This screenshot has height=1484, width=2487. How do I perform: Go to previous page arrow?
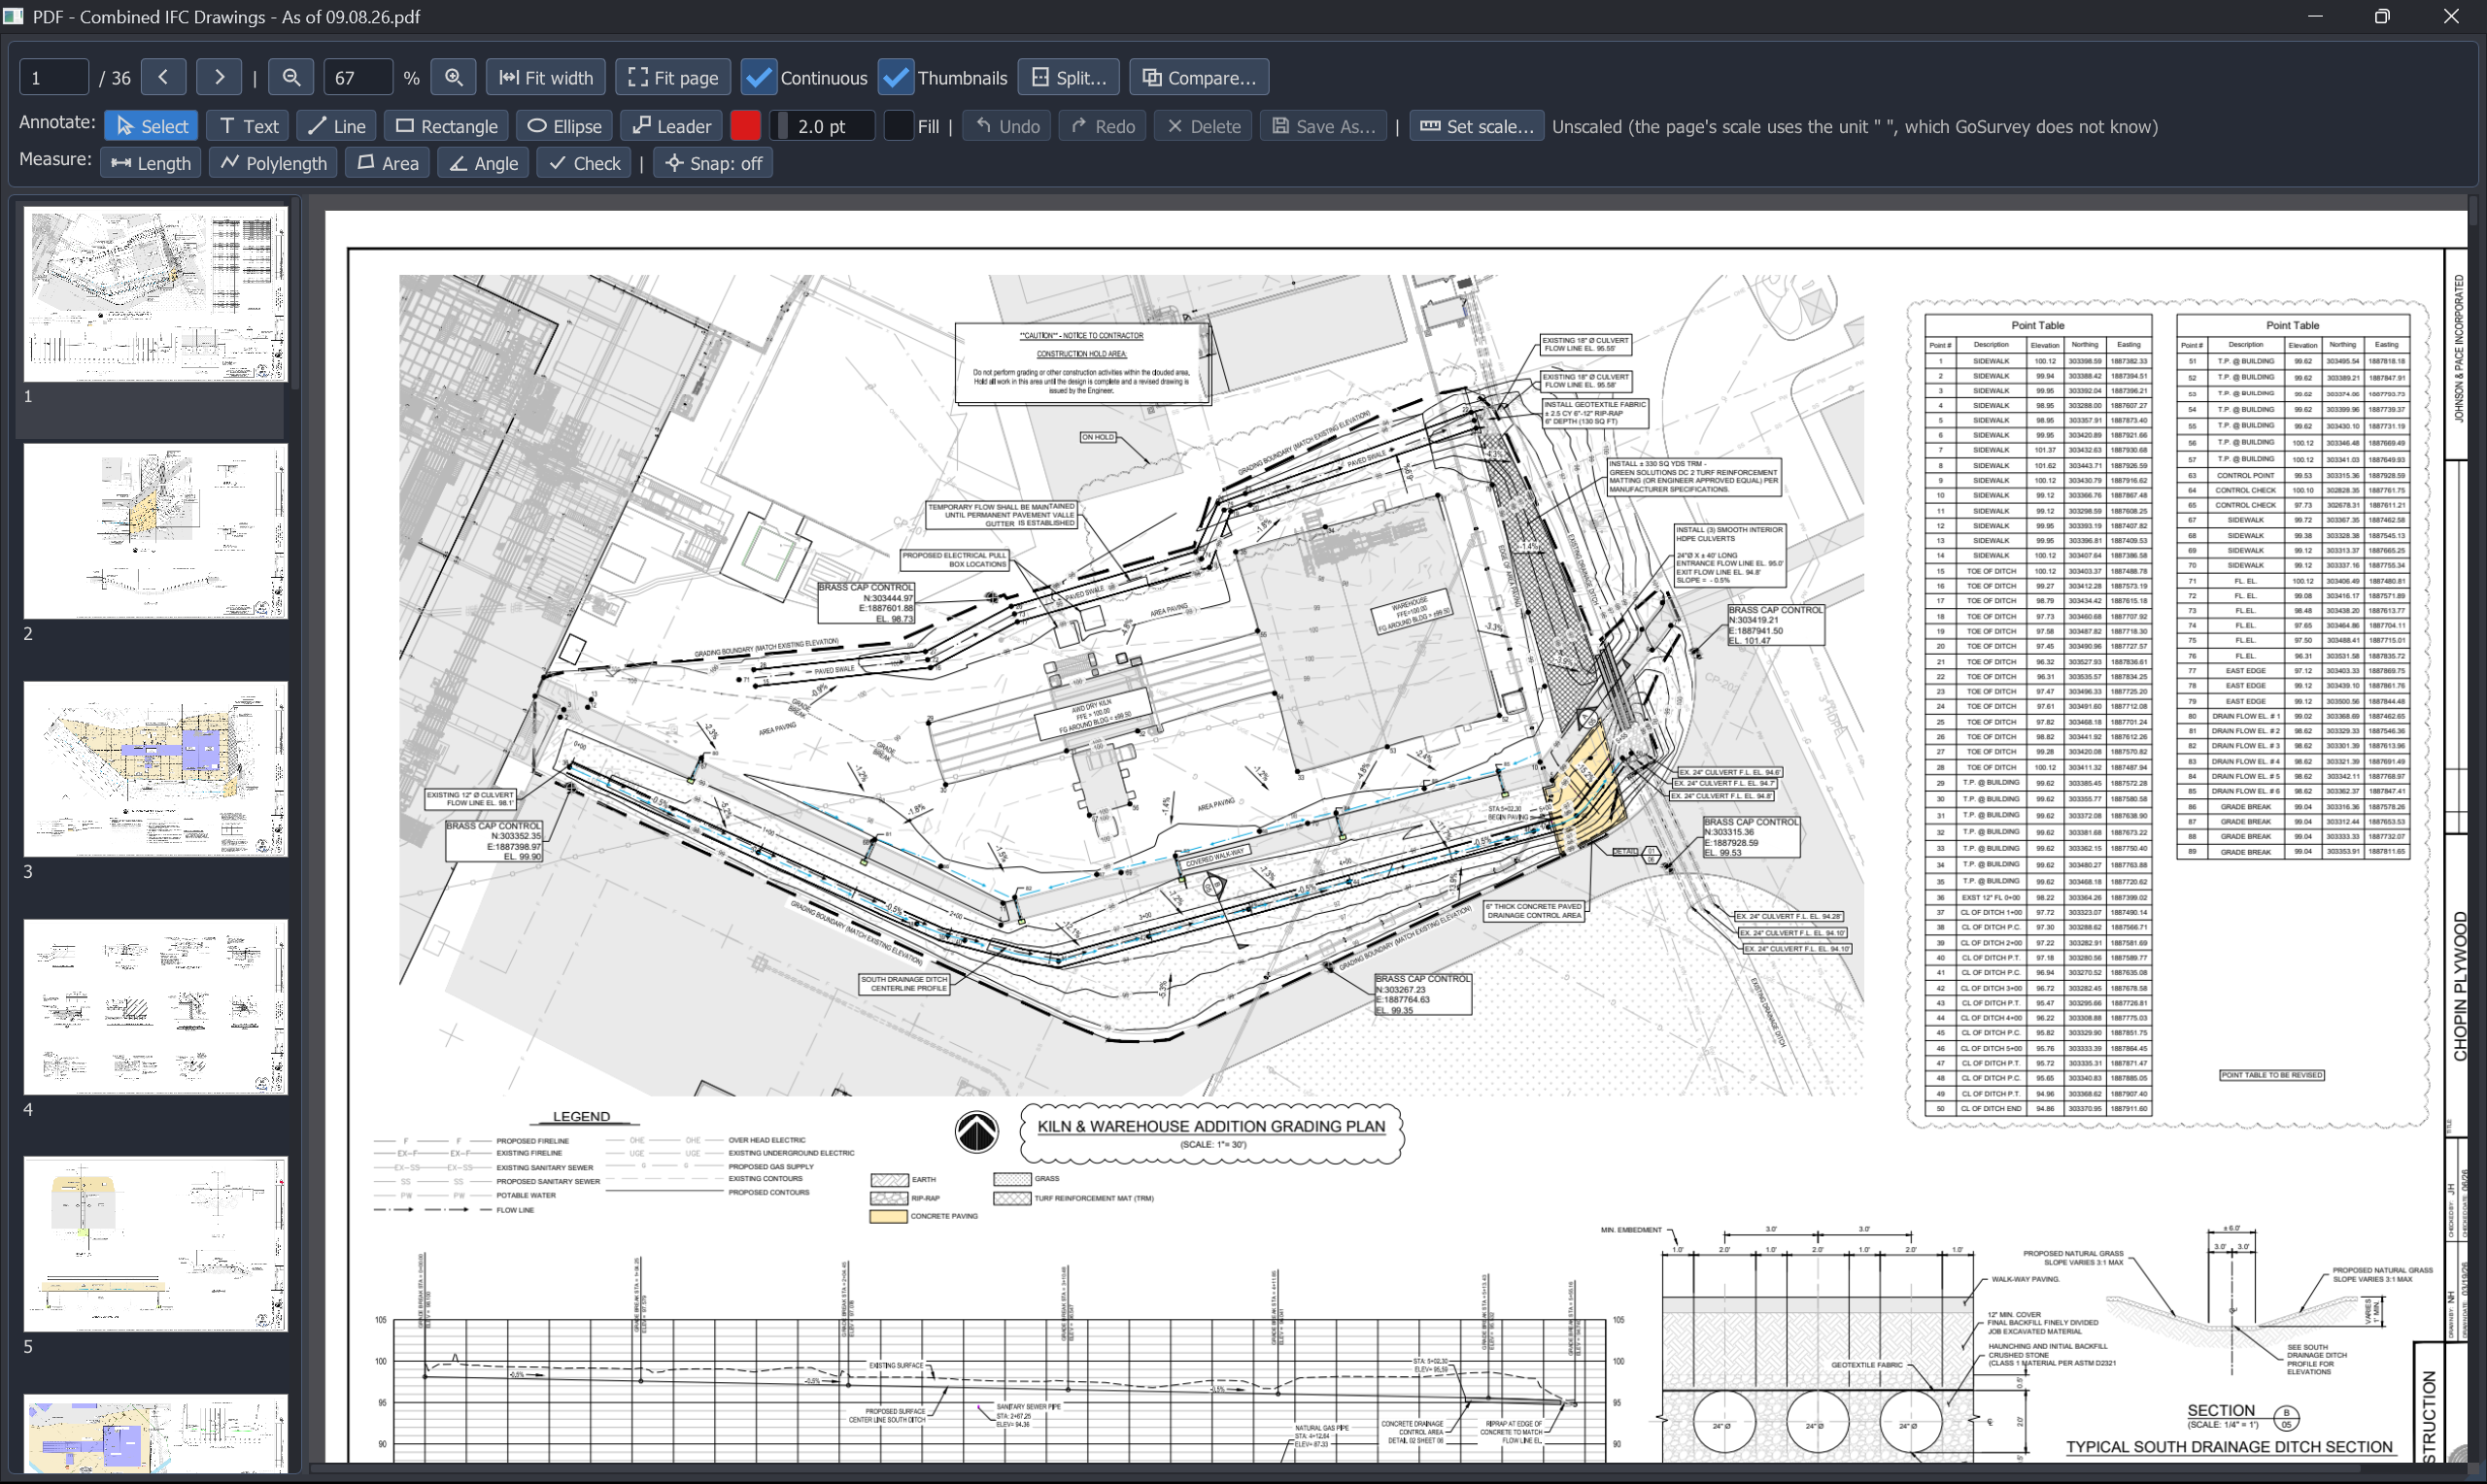(163, 77)
